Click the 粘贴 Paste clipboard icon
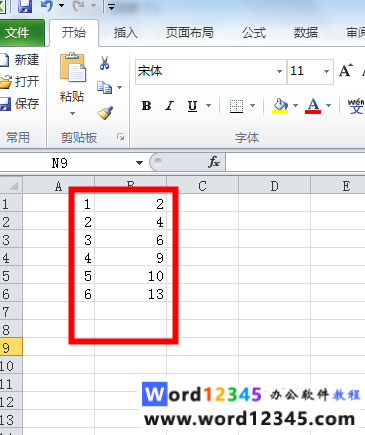The width and height of the screenshot is (365, 435). 73,67
